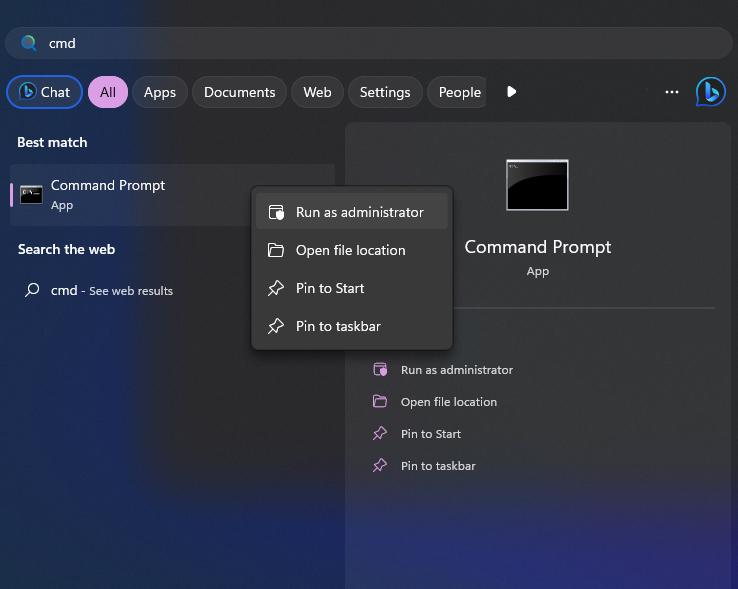
Task: Click the Bing logo inside Chat button
Action: pos(27,91)
